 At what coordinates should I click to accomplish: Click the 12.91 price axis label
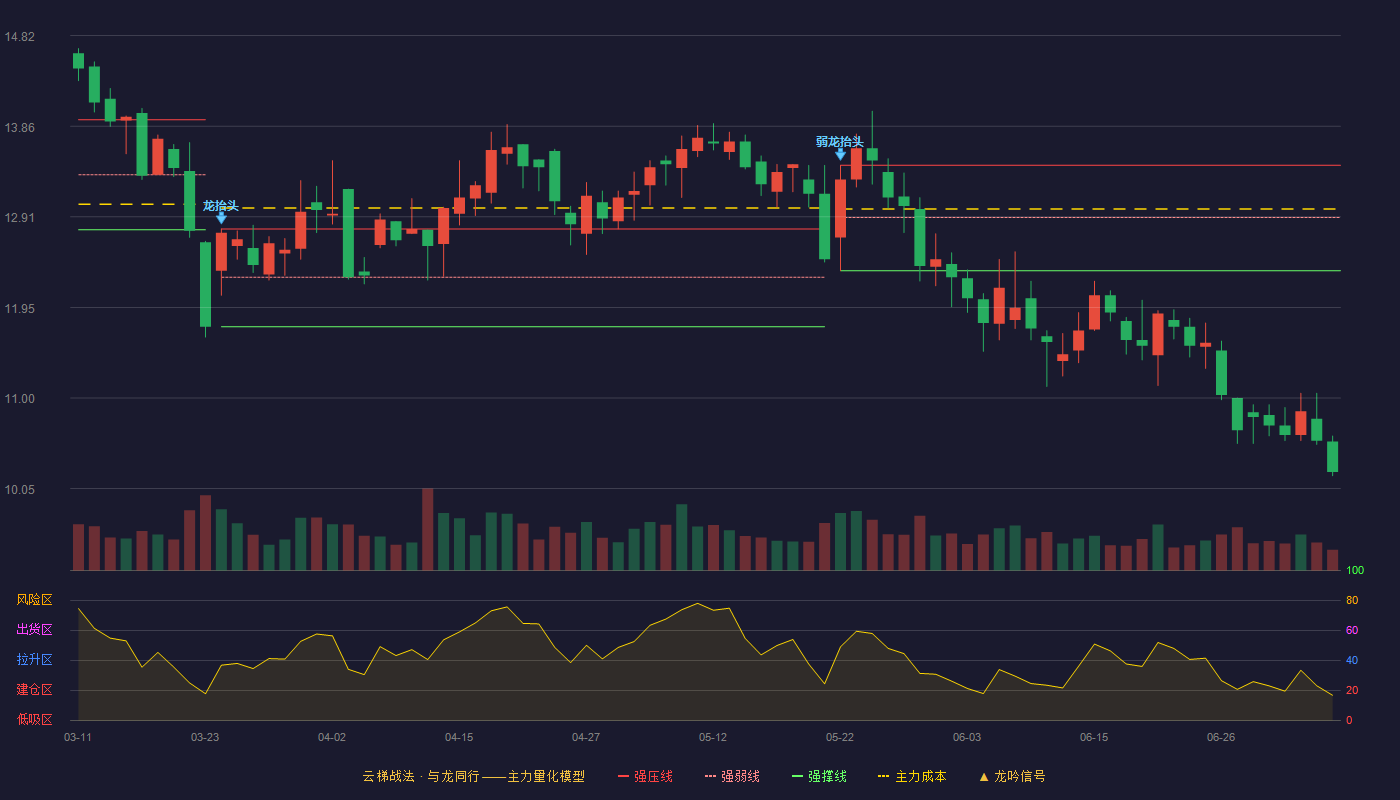19,218
